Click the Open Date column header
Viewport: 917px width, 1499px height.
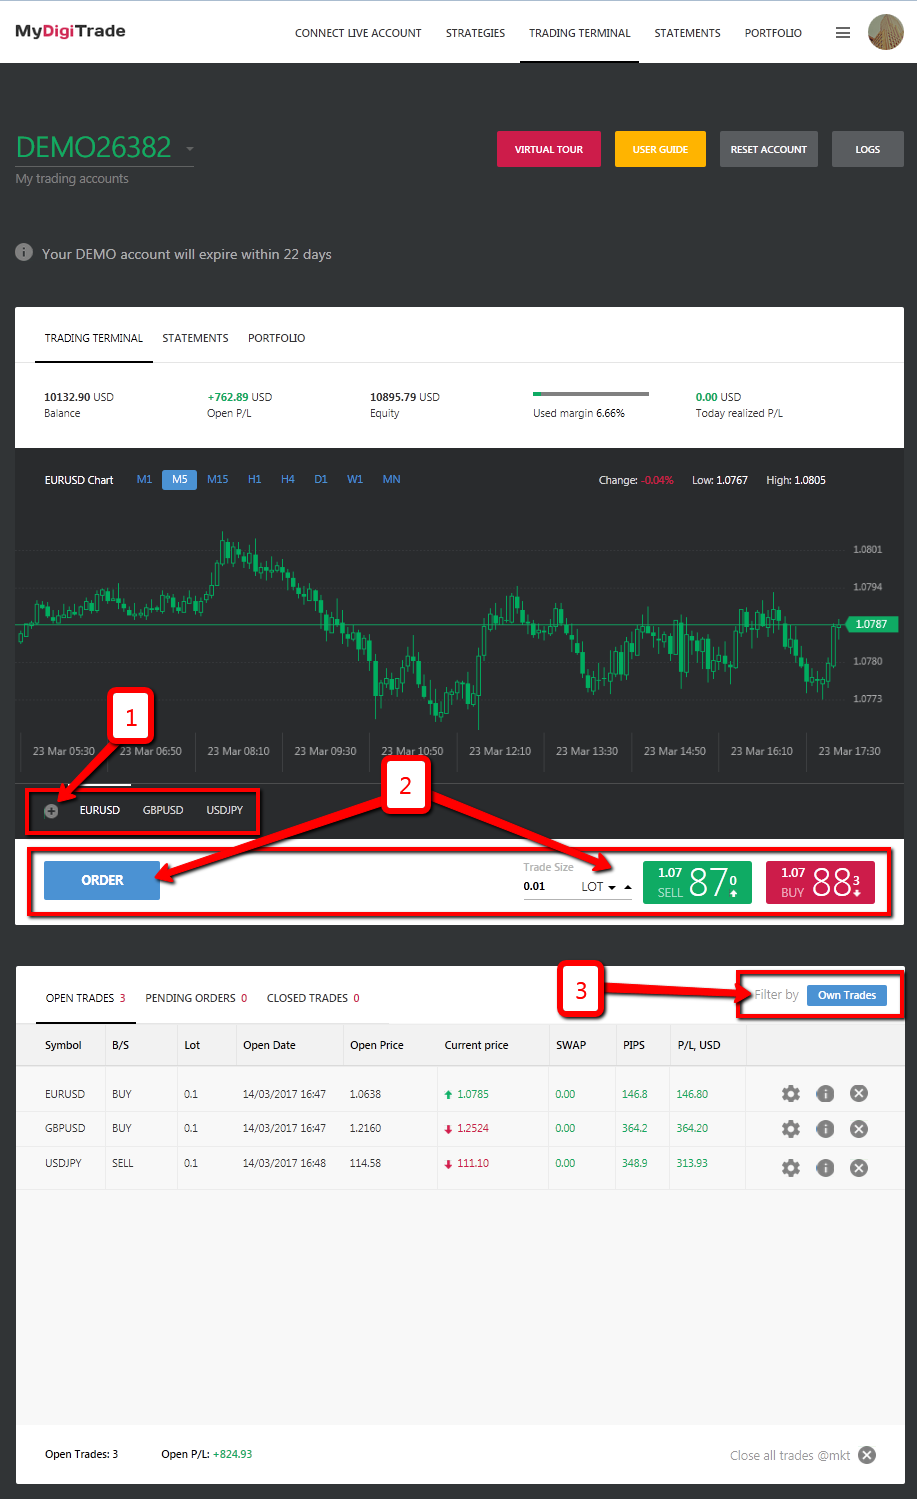[x=269, y=1045]
